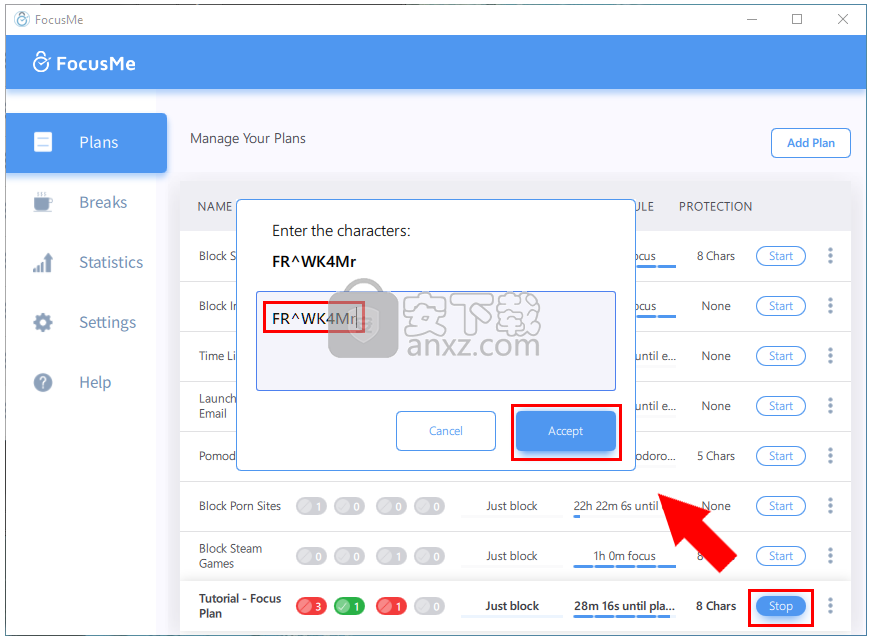Maximize the FocusMe window
872x640 pixels.
(x=797, y=19)
